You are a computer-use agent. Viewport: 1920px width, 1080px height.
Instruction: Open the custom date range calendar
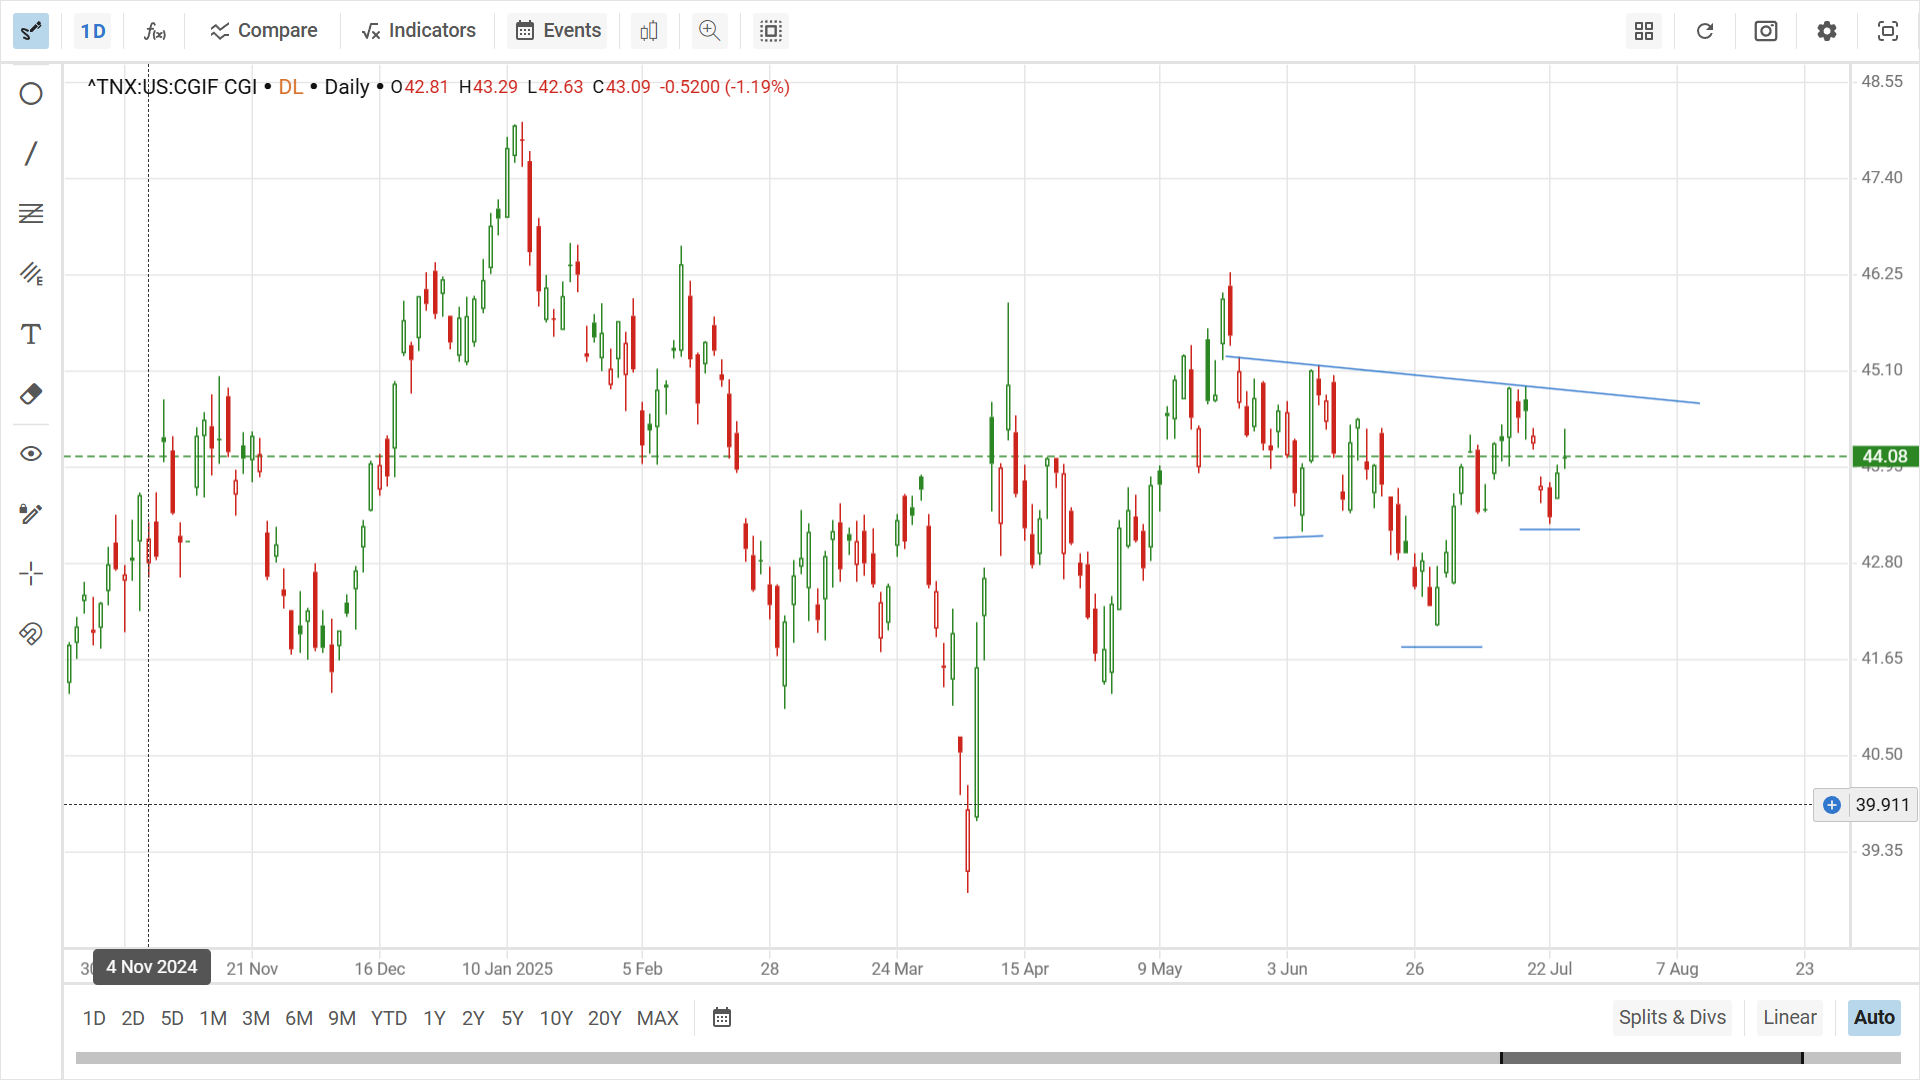pyautogui.click(x=722, y=1018)
